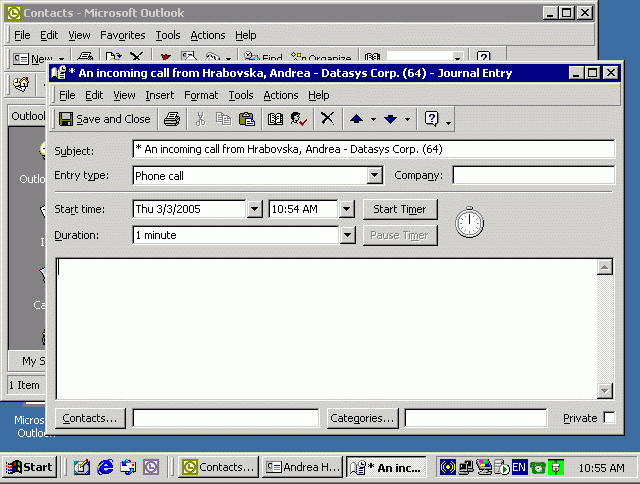
Task: Open toolbar options arrow after help icon
Action: click(448, 122)
